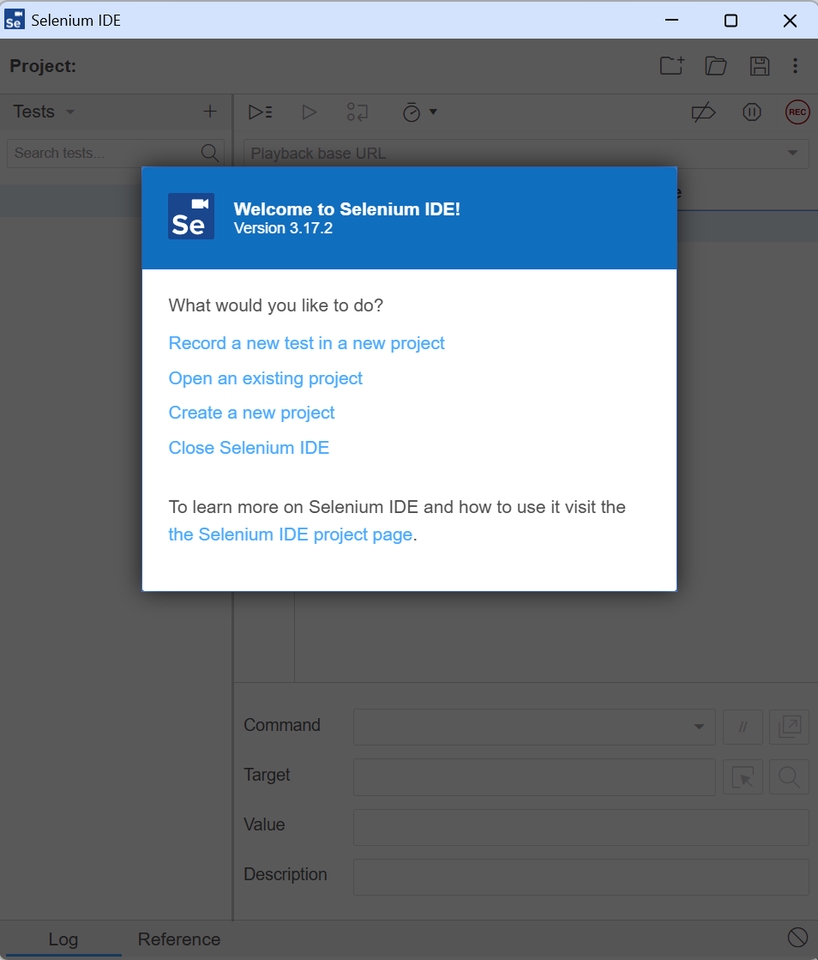Expand the Tests view dropdown
The image size is (818, 960).
(70, 111)
